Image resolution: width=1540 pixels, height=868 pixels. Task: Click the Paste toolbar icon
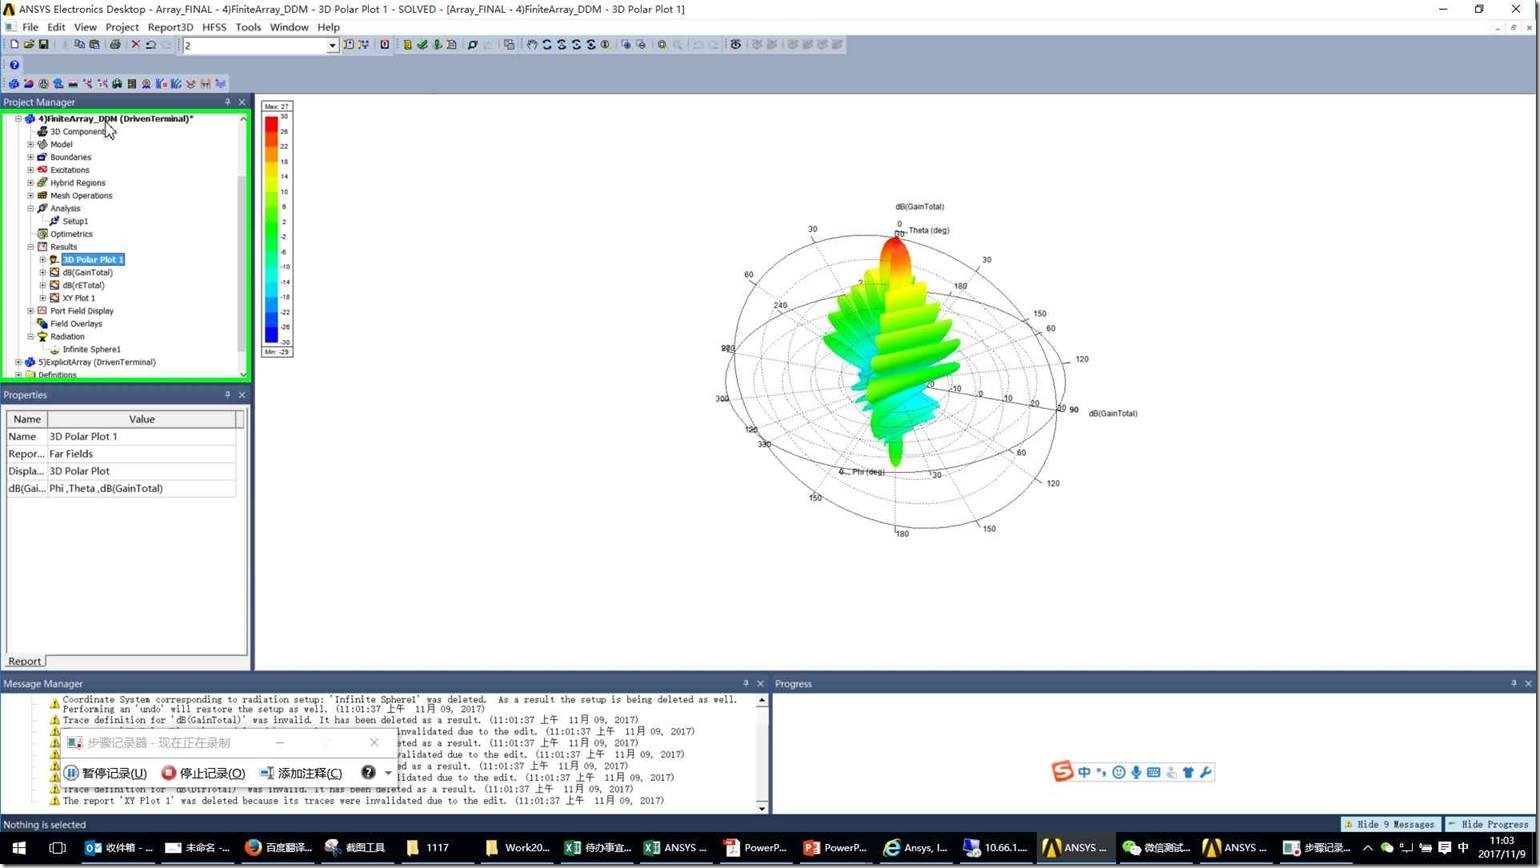tap(94, 45)
